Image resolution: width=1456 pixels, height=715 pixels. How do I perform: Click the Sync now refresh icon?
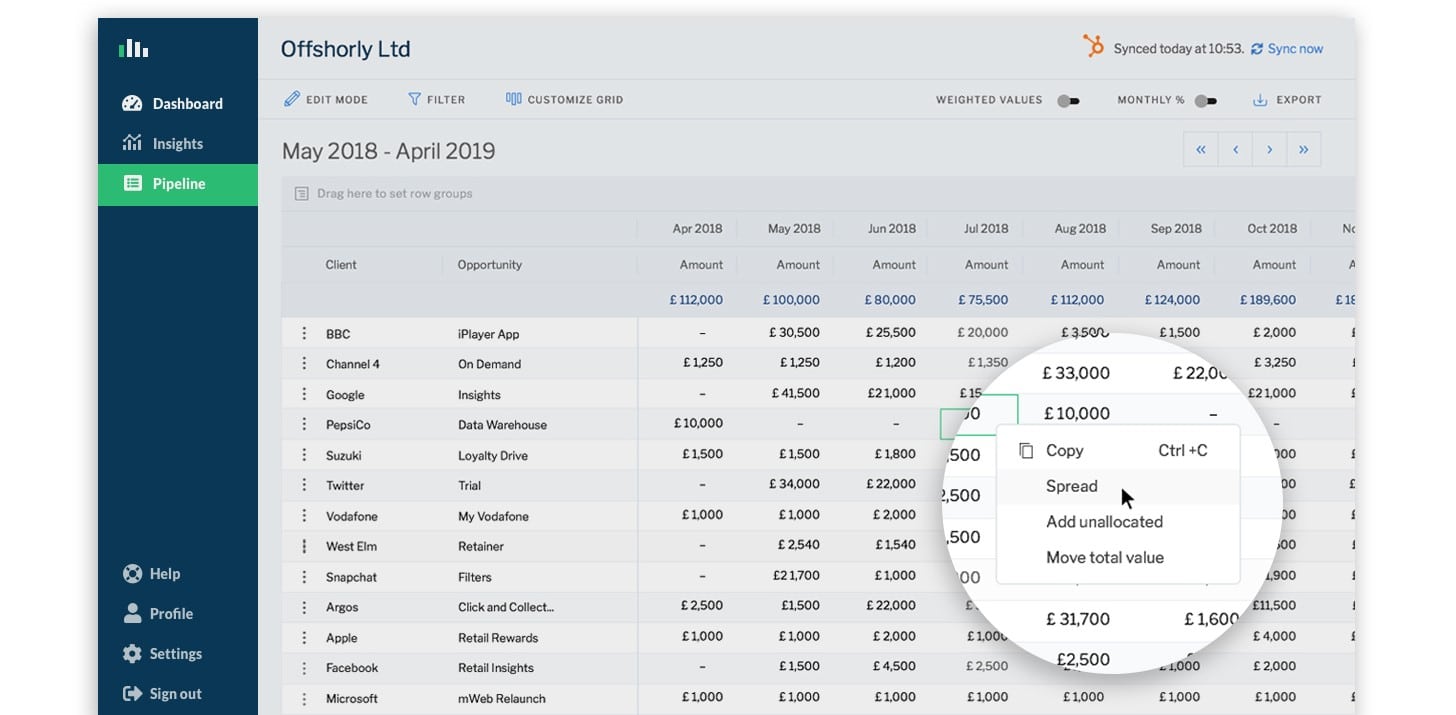pyautogui.click(x=1257, y=49)
